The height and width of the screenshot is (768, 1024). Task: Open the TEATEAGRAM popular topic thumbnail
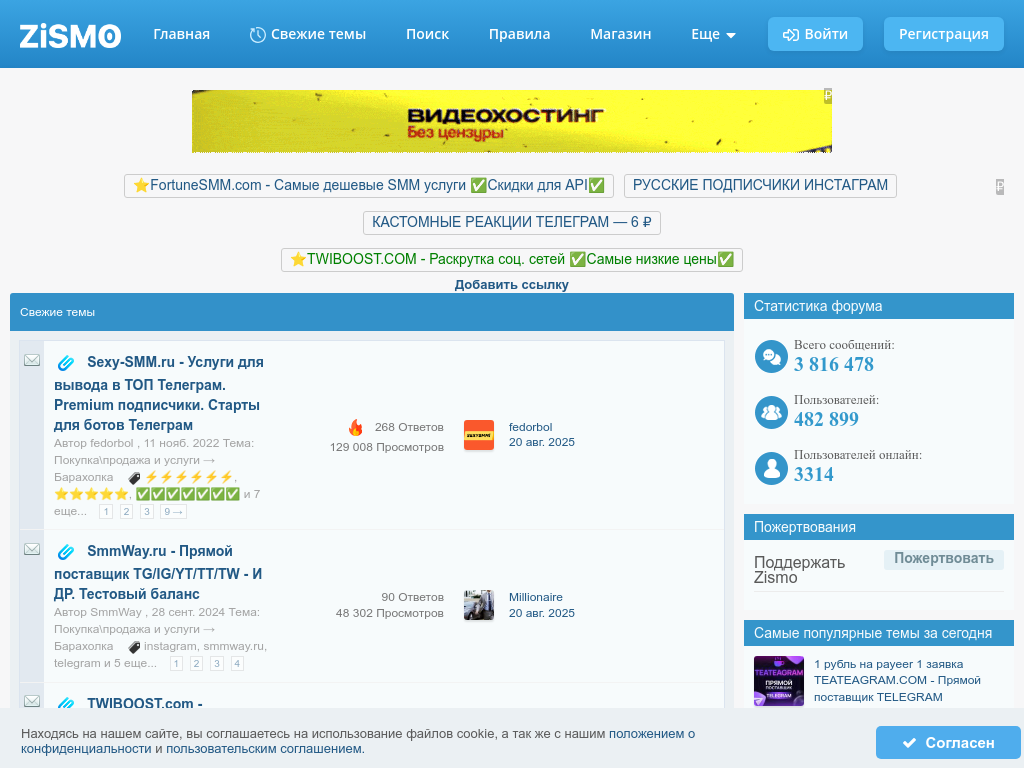pos(779,681)
